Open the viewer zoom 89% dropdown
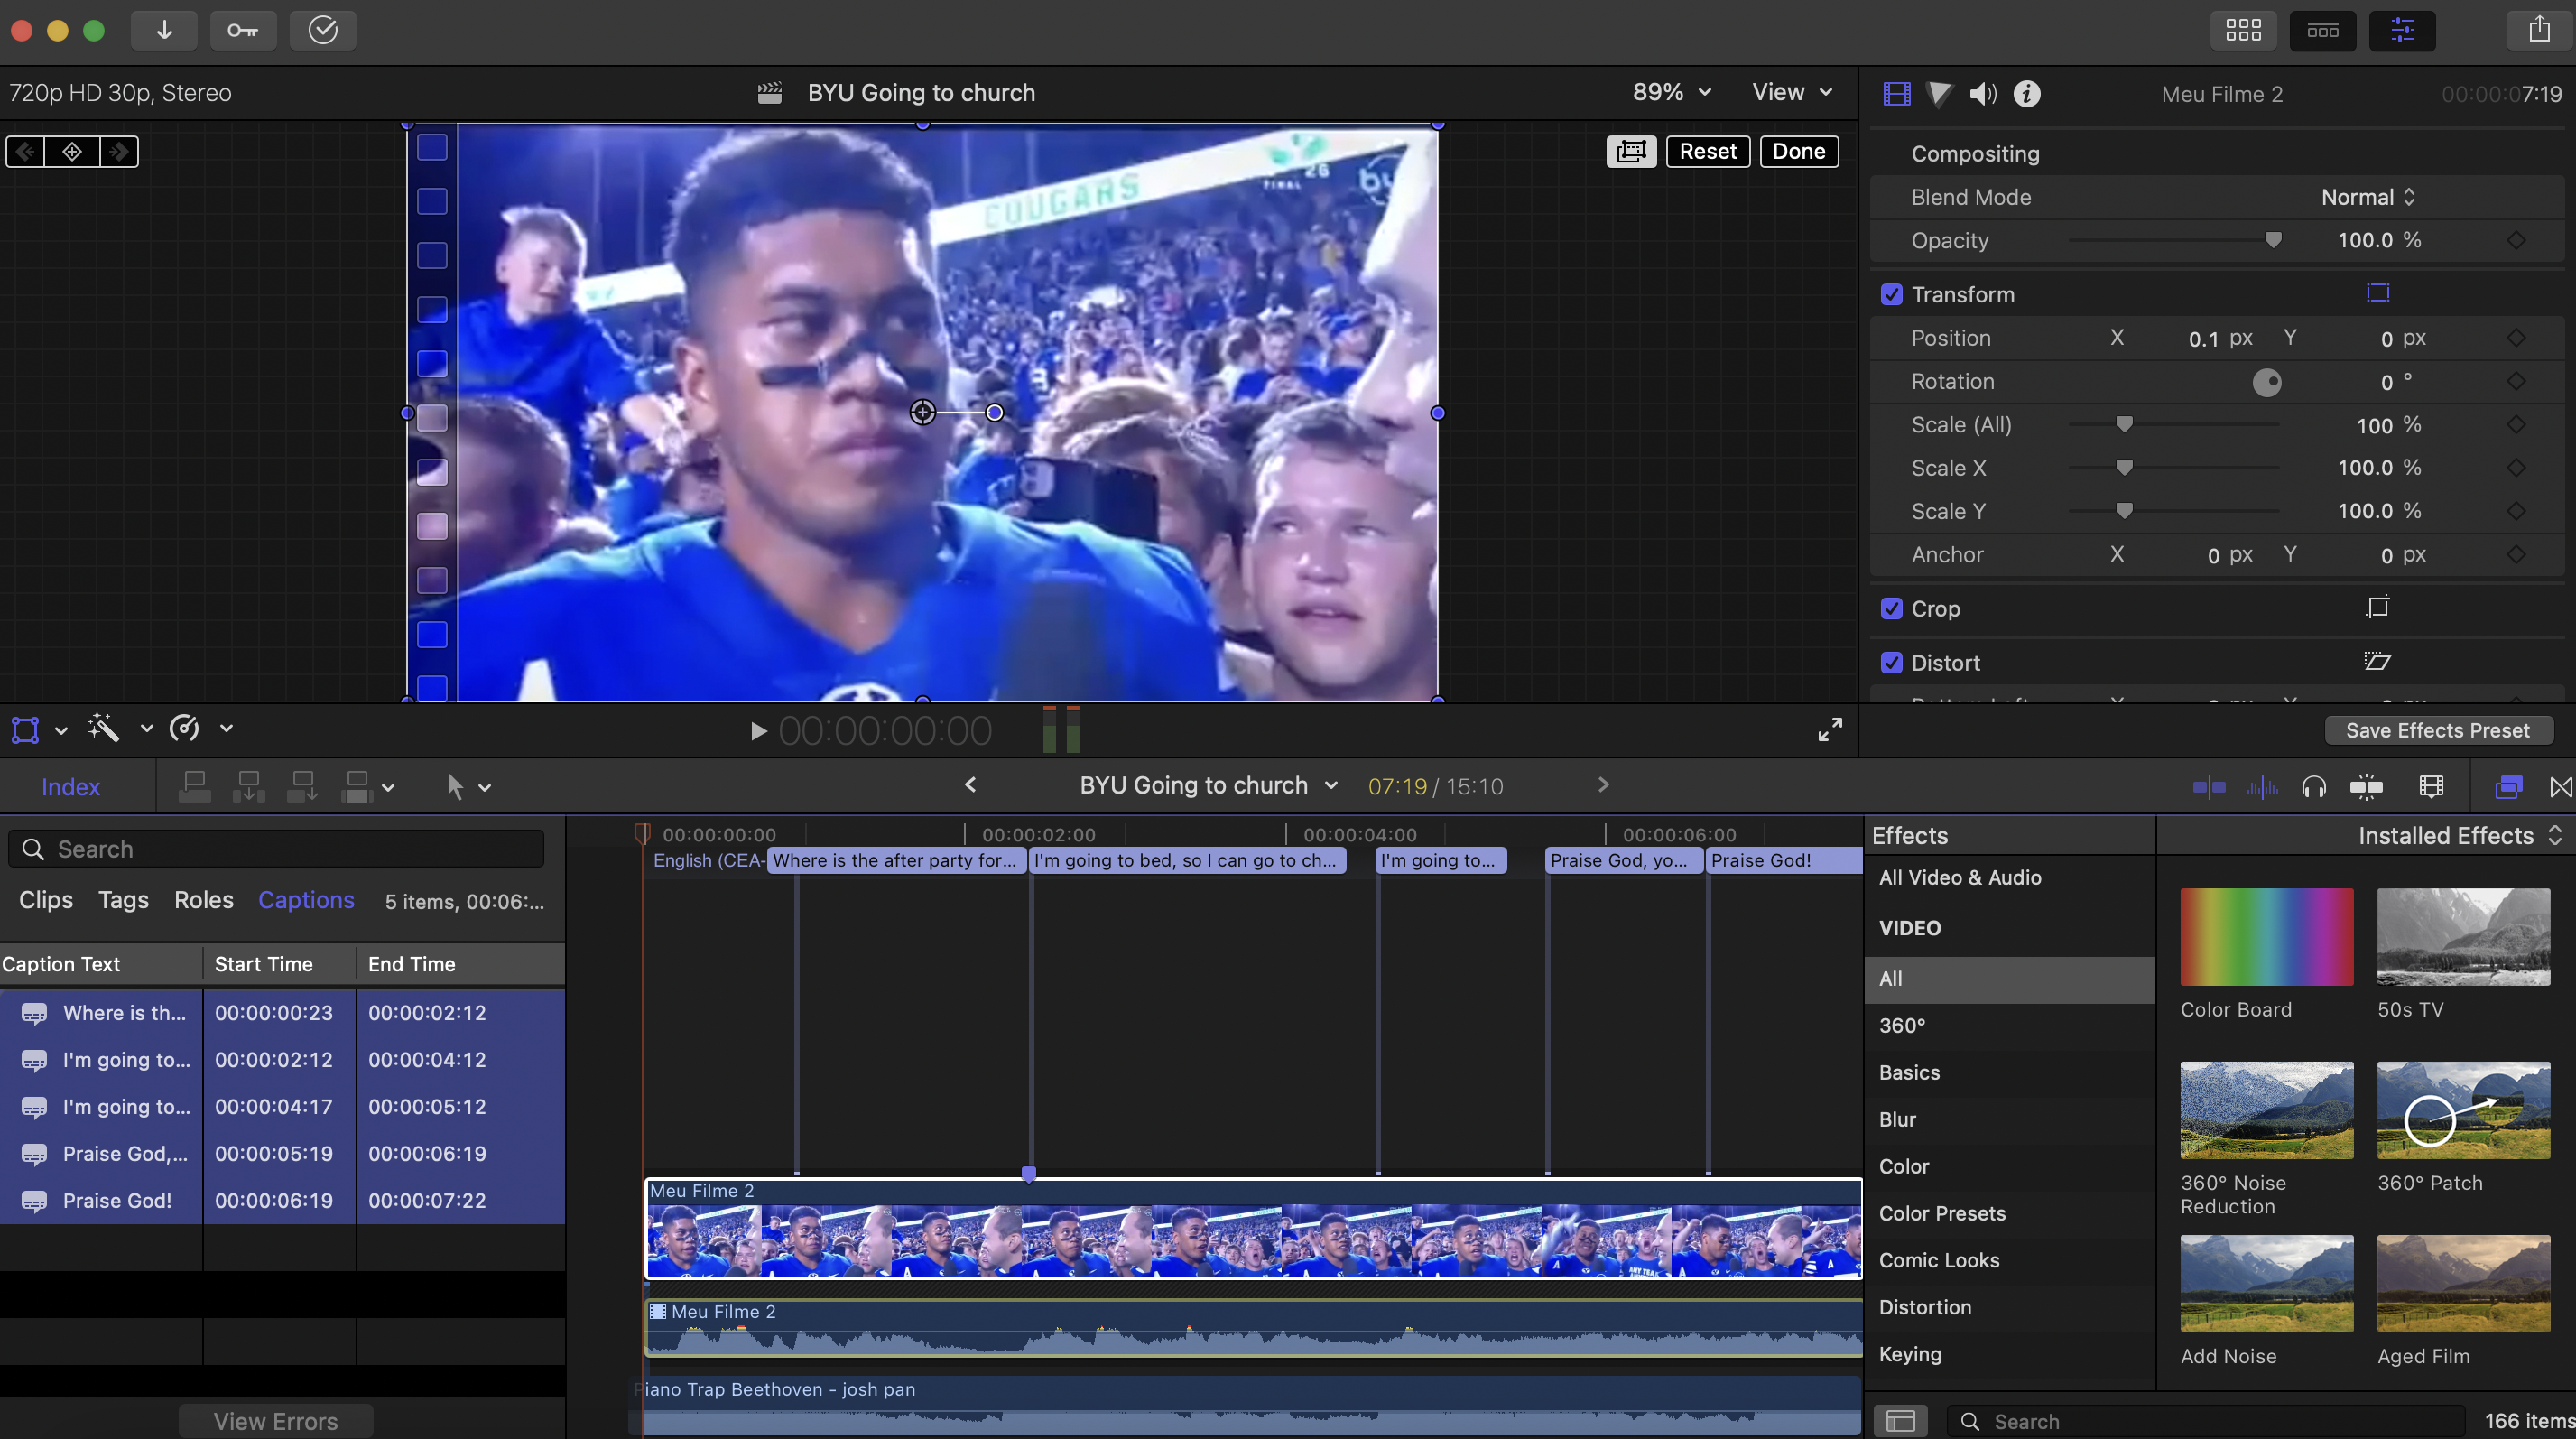Screen dimensions: 2576x1439 point(1671,92)
